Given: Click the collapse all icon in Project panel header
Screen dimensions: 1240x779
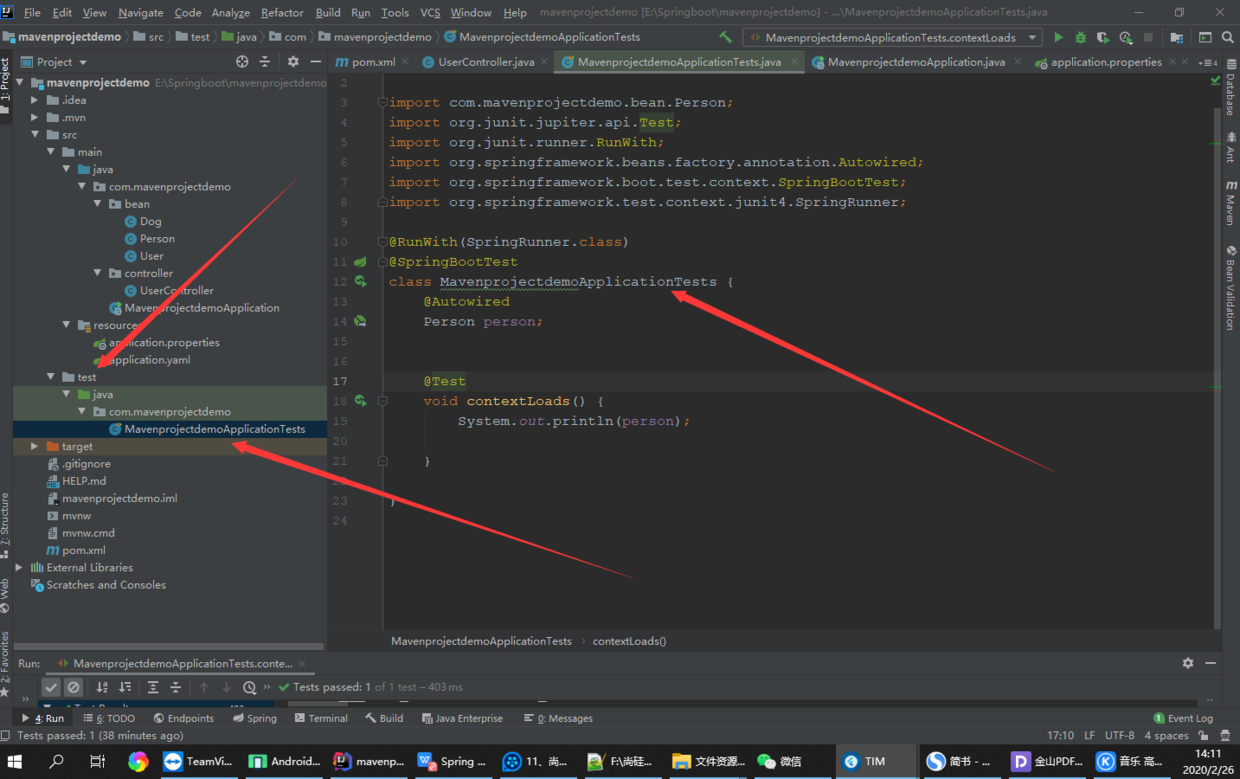Looking at the screenshot, I should coord(265,62).
